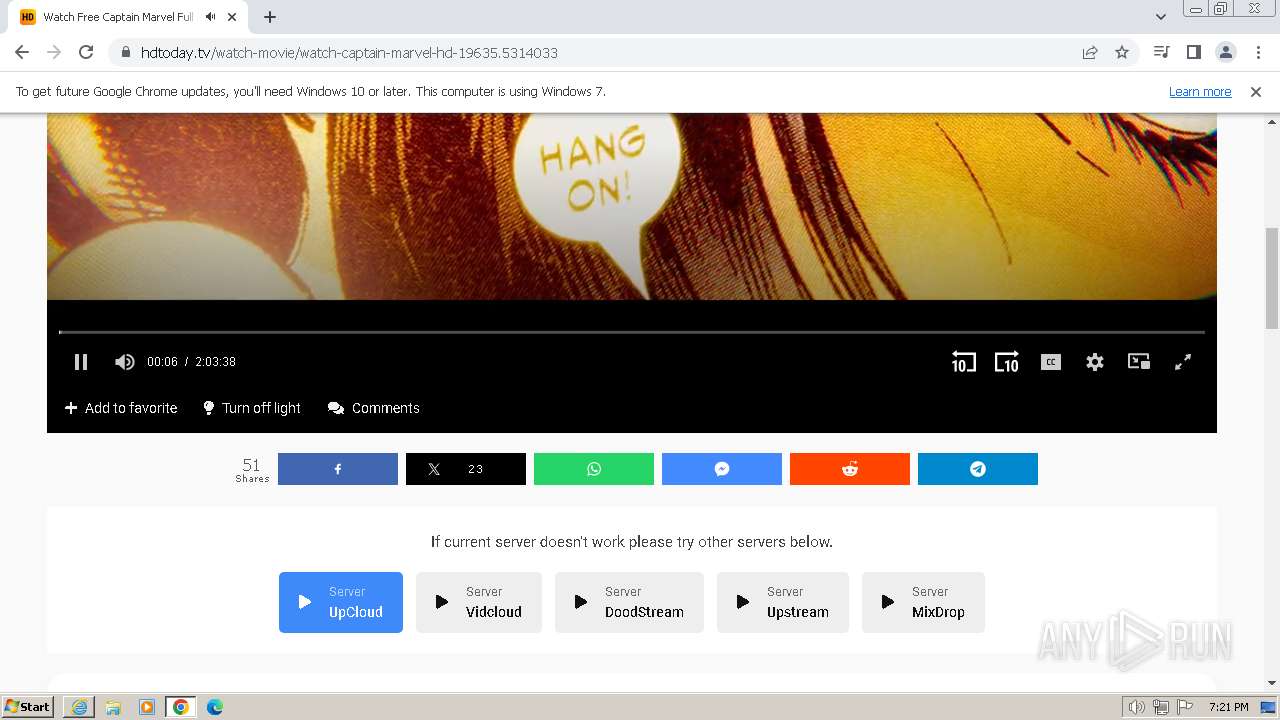The image size is (1280, 720).
Task: Open Learn more link
Action: 1200,92
